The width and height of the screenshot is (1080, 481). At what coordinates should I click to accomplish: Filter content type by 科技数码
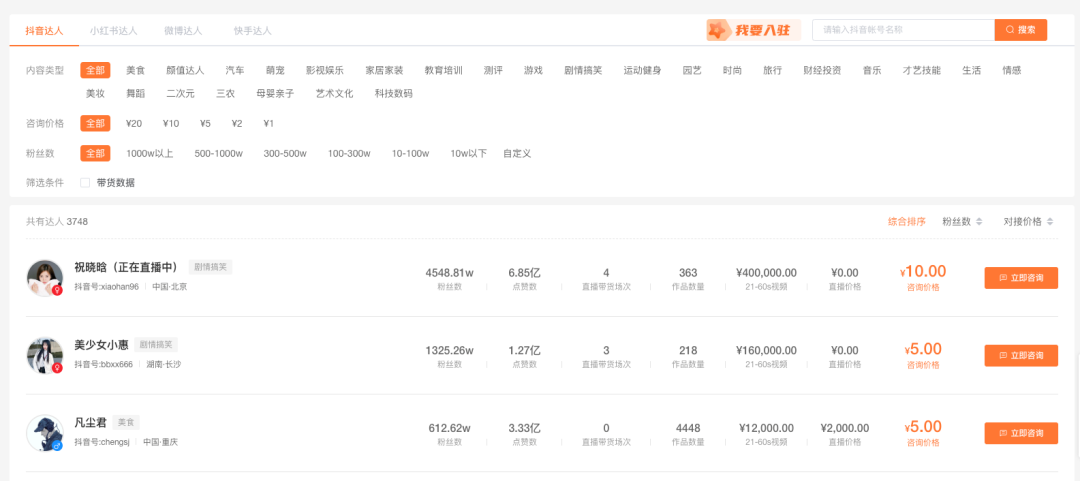(394, 94)
